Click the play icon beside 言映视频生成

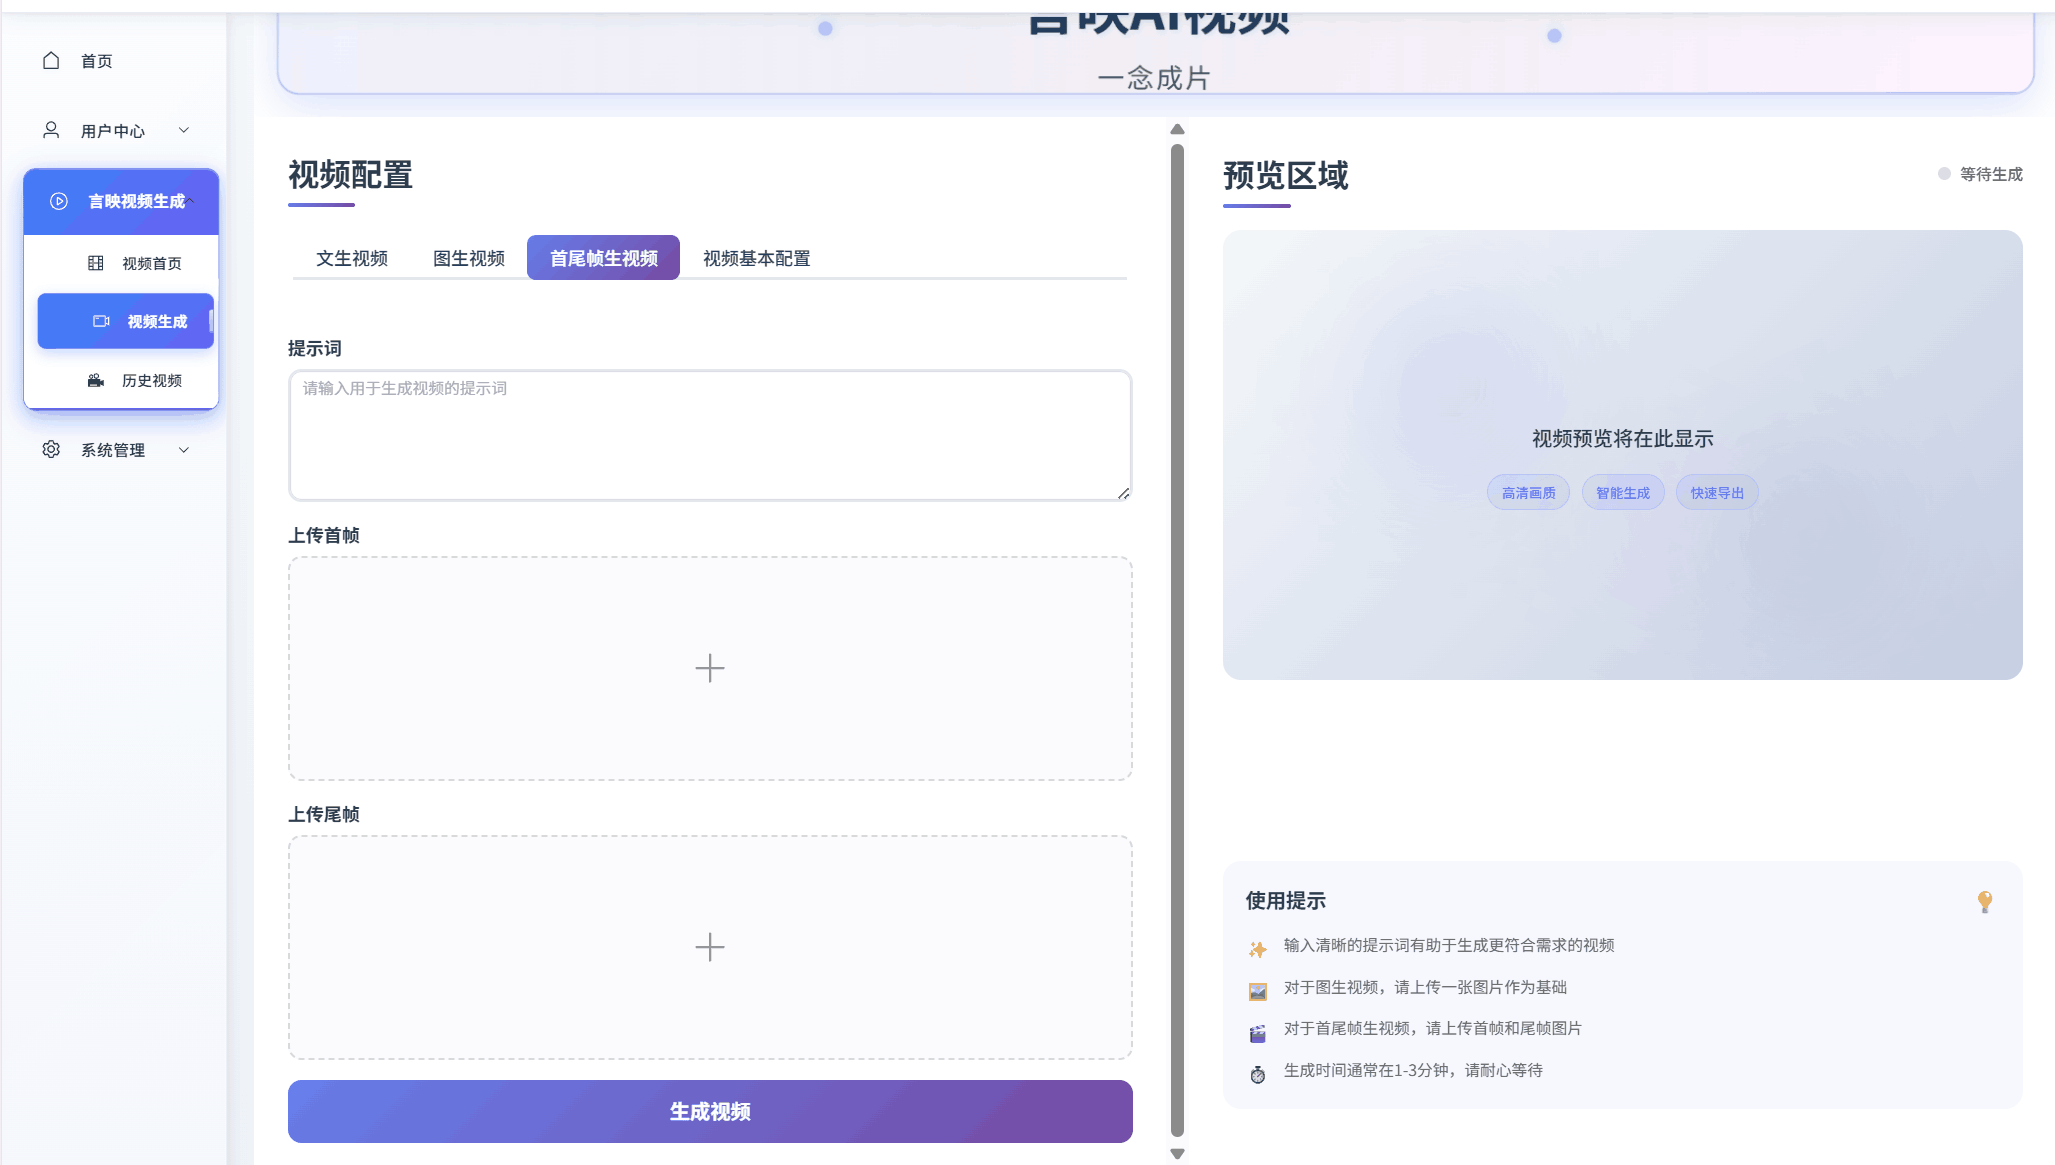59,201
